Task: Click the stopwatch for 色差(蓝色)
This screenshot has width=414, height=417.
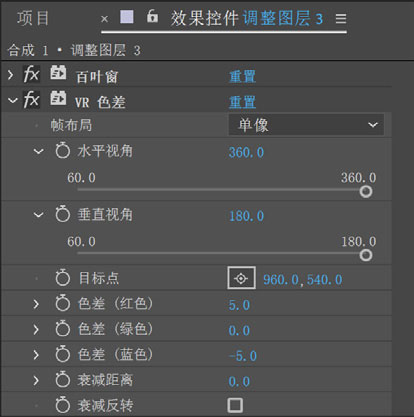Action: pyautogui.click(x=63, y=354)
